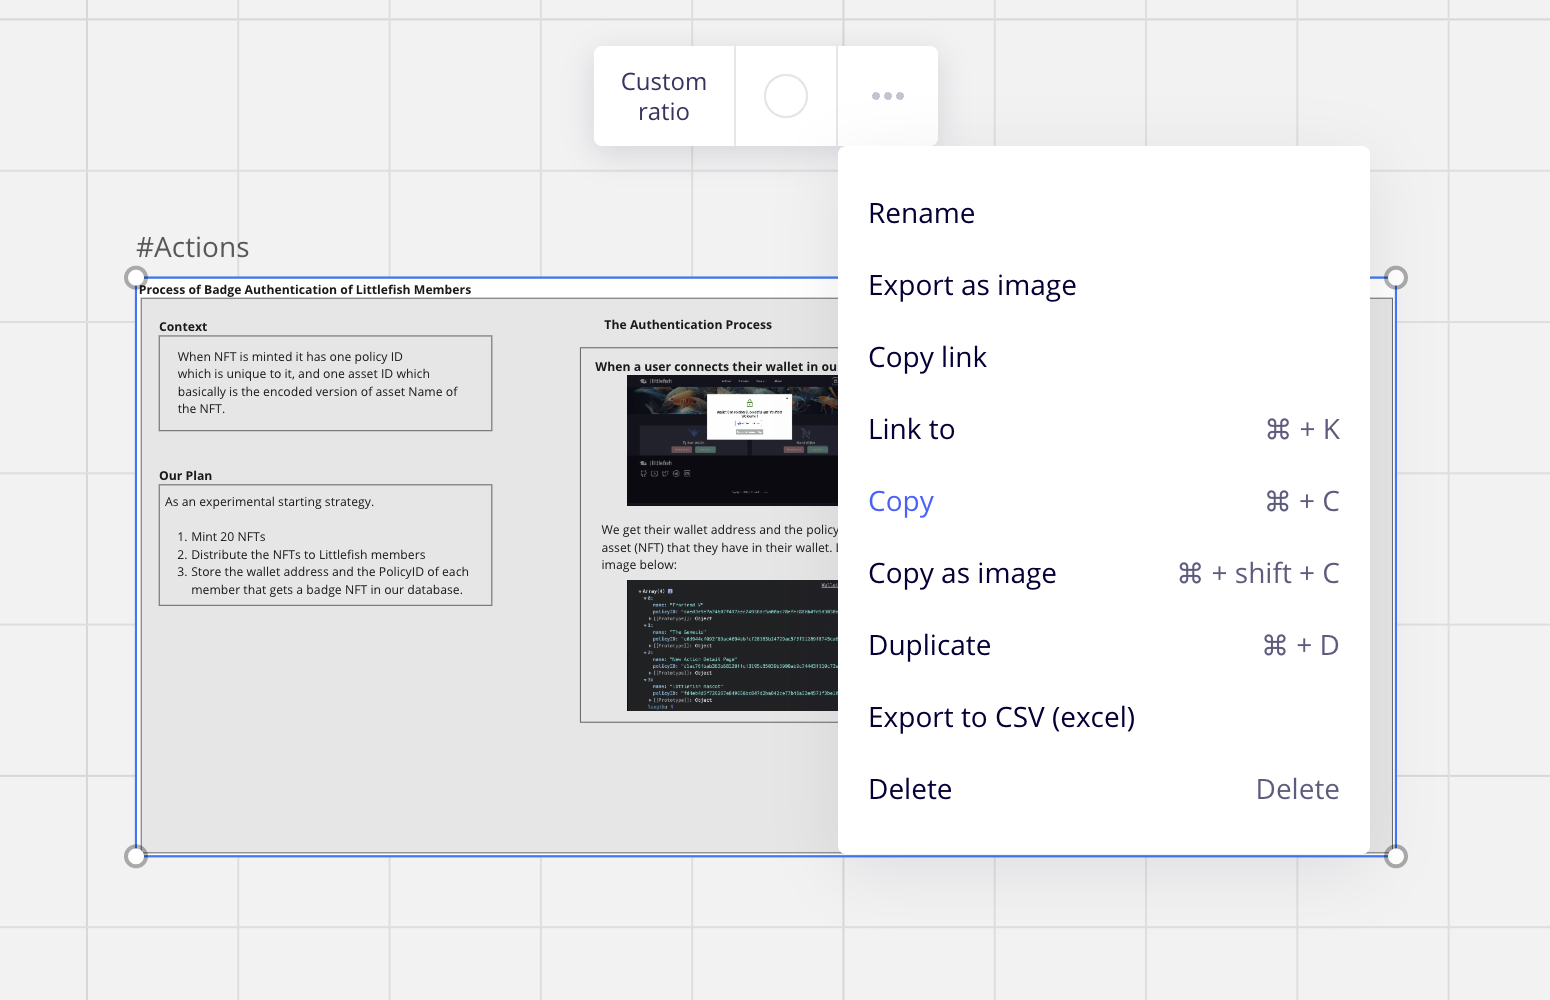Choose Delete in the context menu

tap(910, 789)
